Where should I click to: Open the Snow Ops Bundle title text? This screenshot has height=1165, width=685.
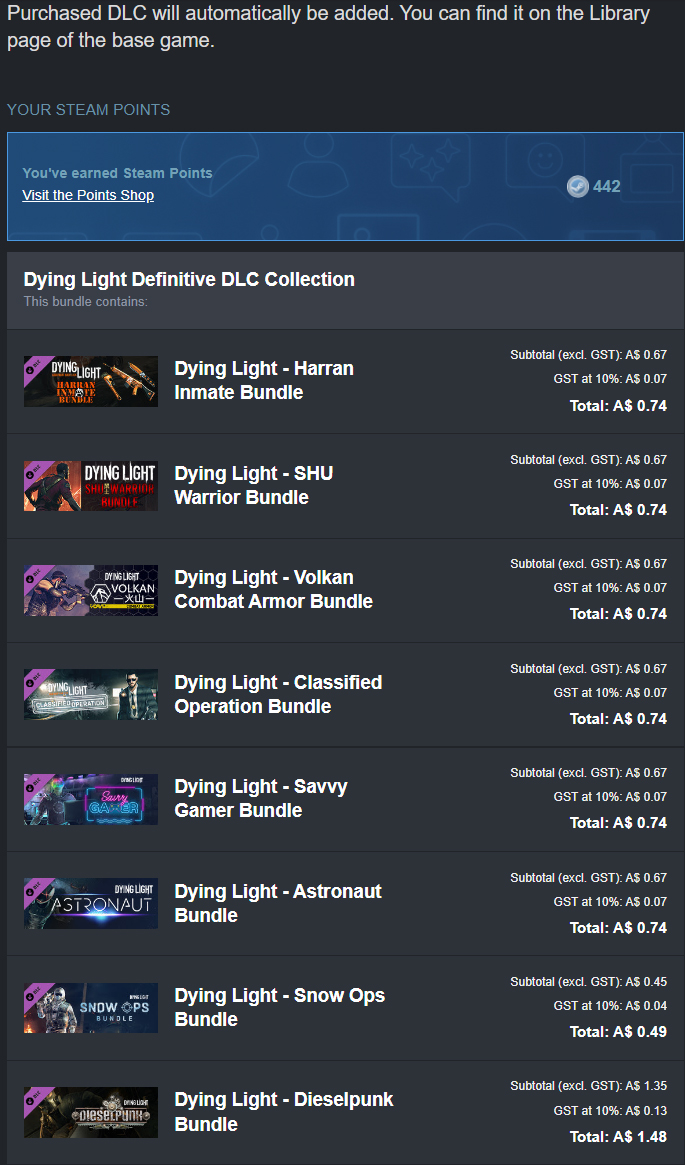tap(279, 1007)
